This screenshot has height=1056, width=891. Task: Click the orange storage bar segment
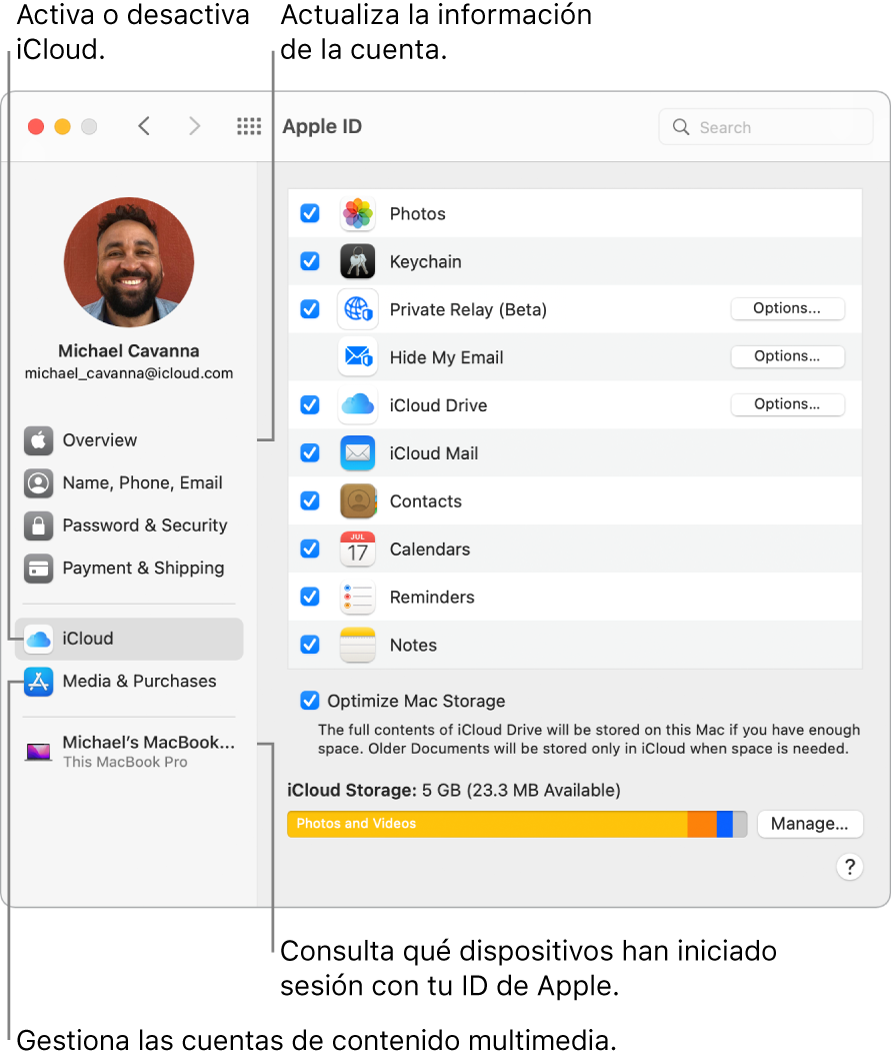pyautogui.click(x=702, y=824)
